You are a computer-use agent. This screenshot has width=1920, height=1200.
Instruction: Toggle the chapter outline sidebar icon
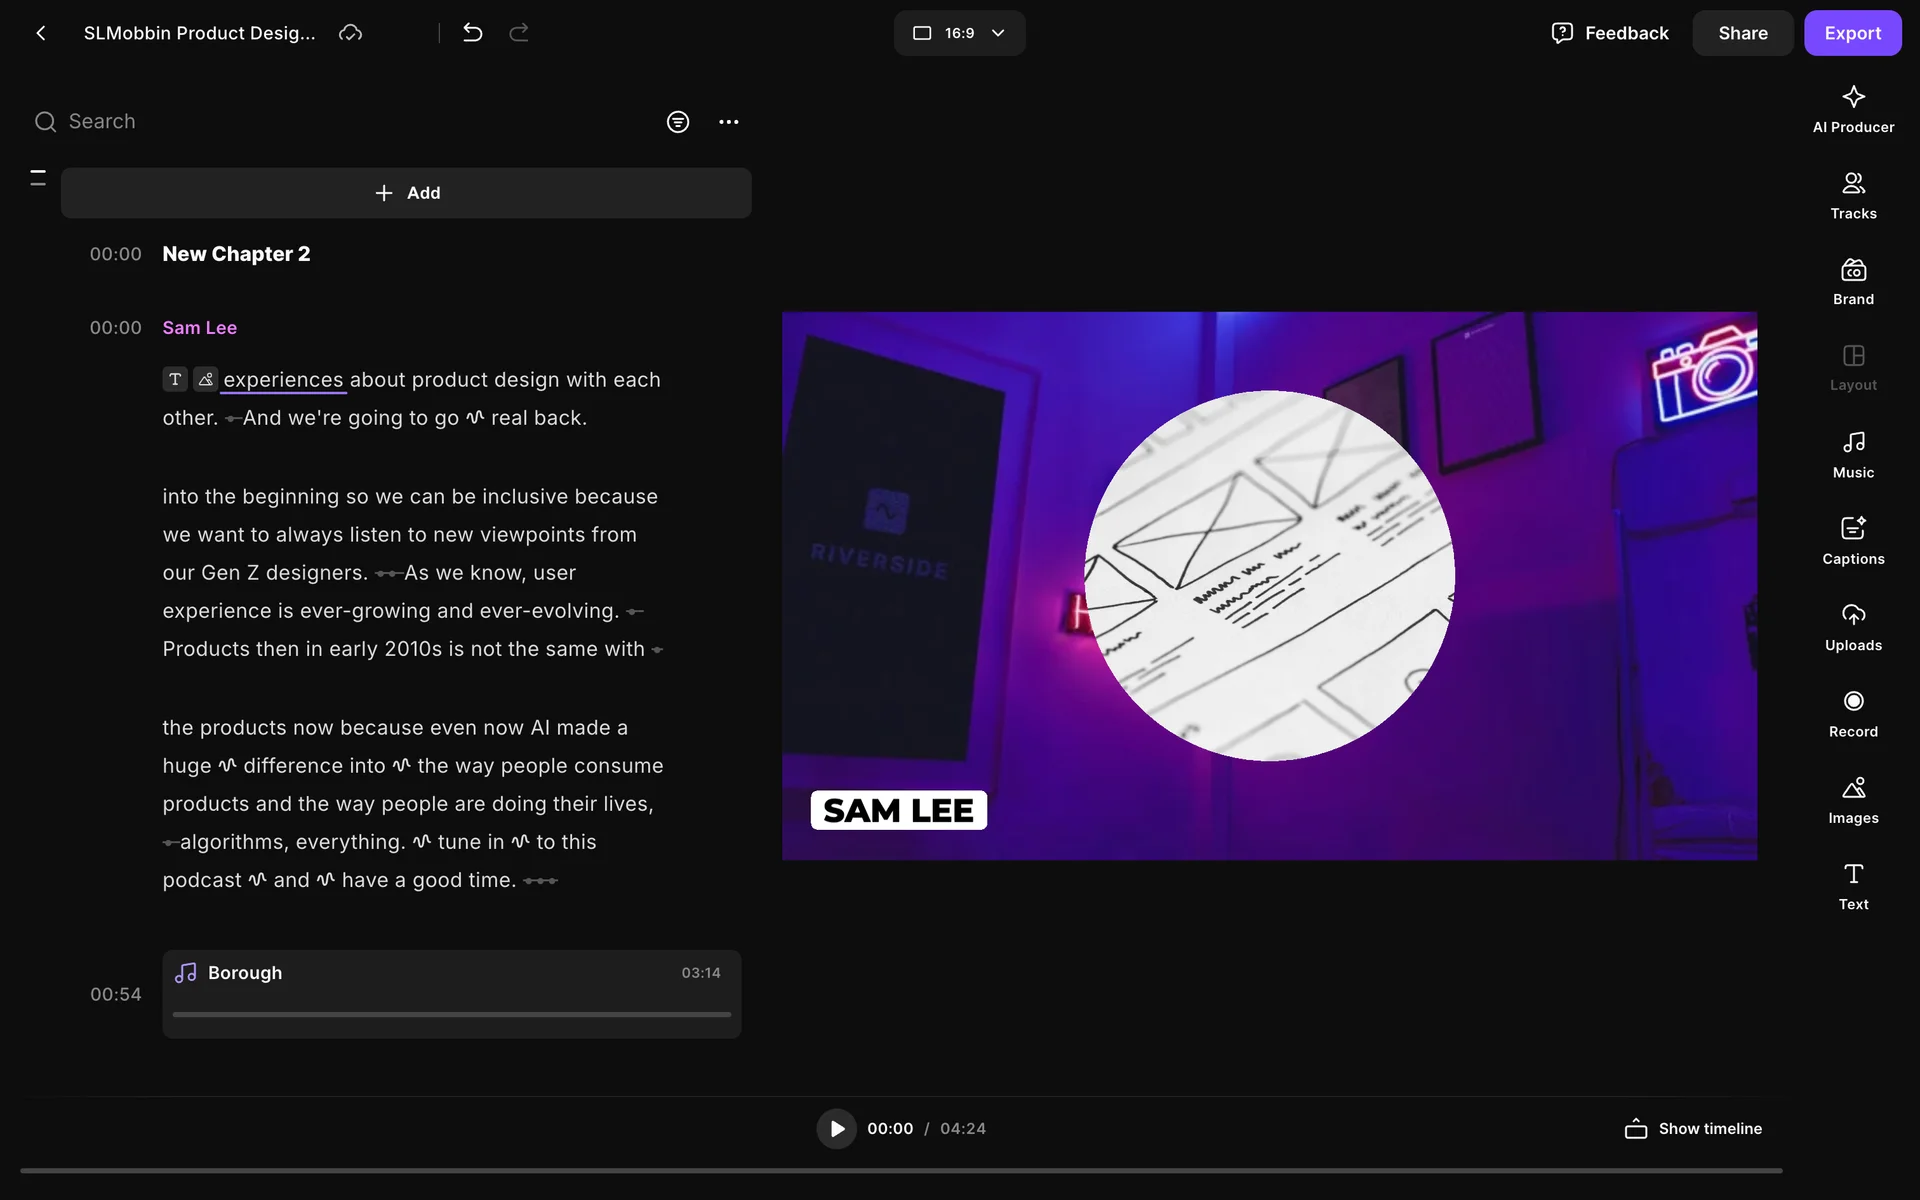click(38, 178)
